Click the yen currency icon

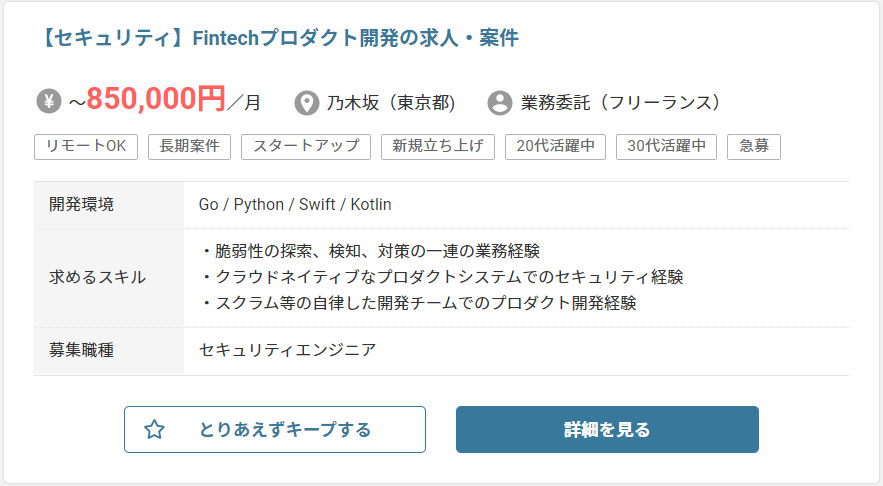[x=49, y=101]
